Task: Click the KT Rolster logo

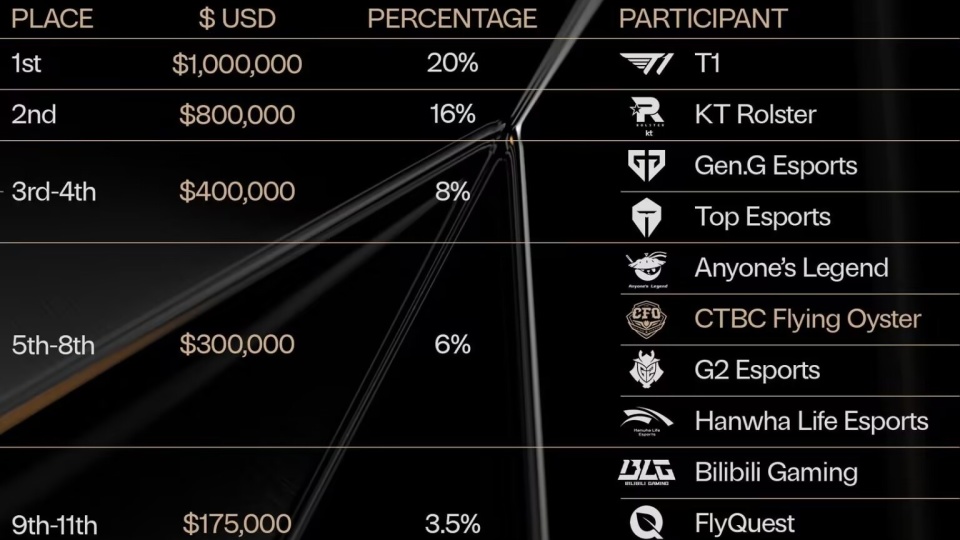Action: [x=646, y=116]
